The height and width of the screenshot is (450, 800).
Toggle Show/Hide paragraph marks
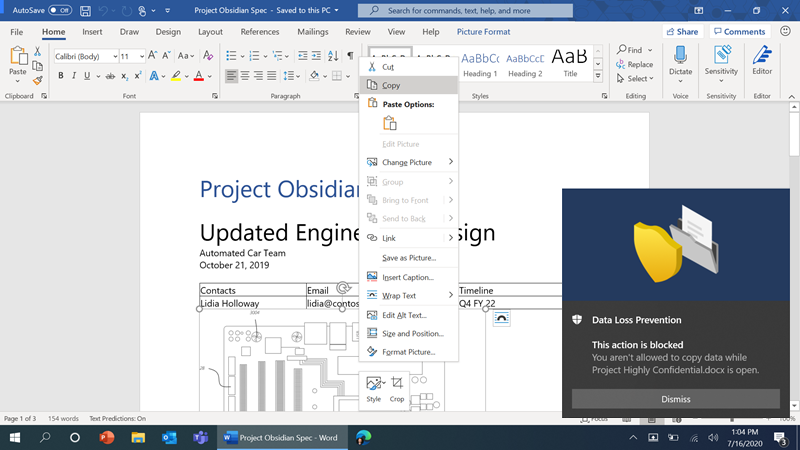click(350, 56)
